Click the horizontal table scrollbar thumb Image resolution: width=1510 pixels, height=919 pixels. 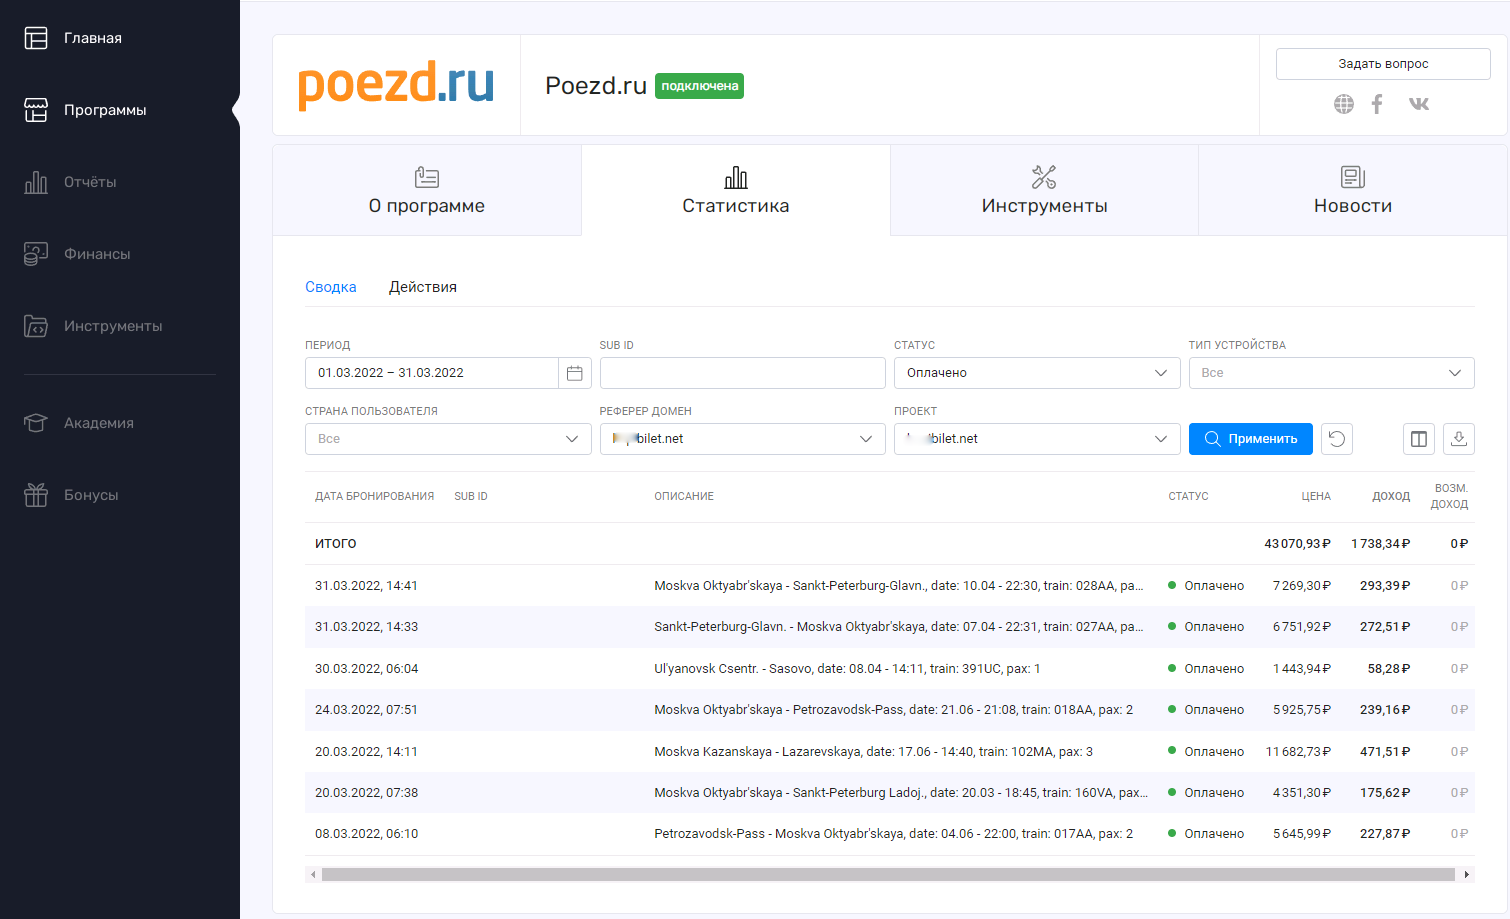(888, 875)
